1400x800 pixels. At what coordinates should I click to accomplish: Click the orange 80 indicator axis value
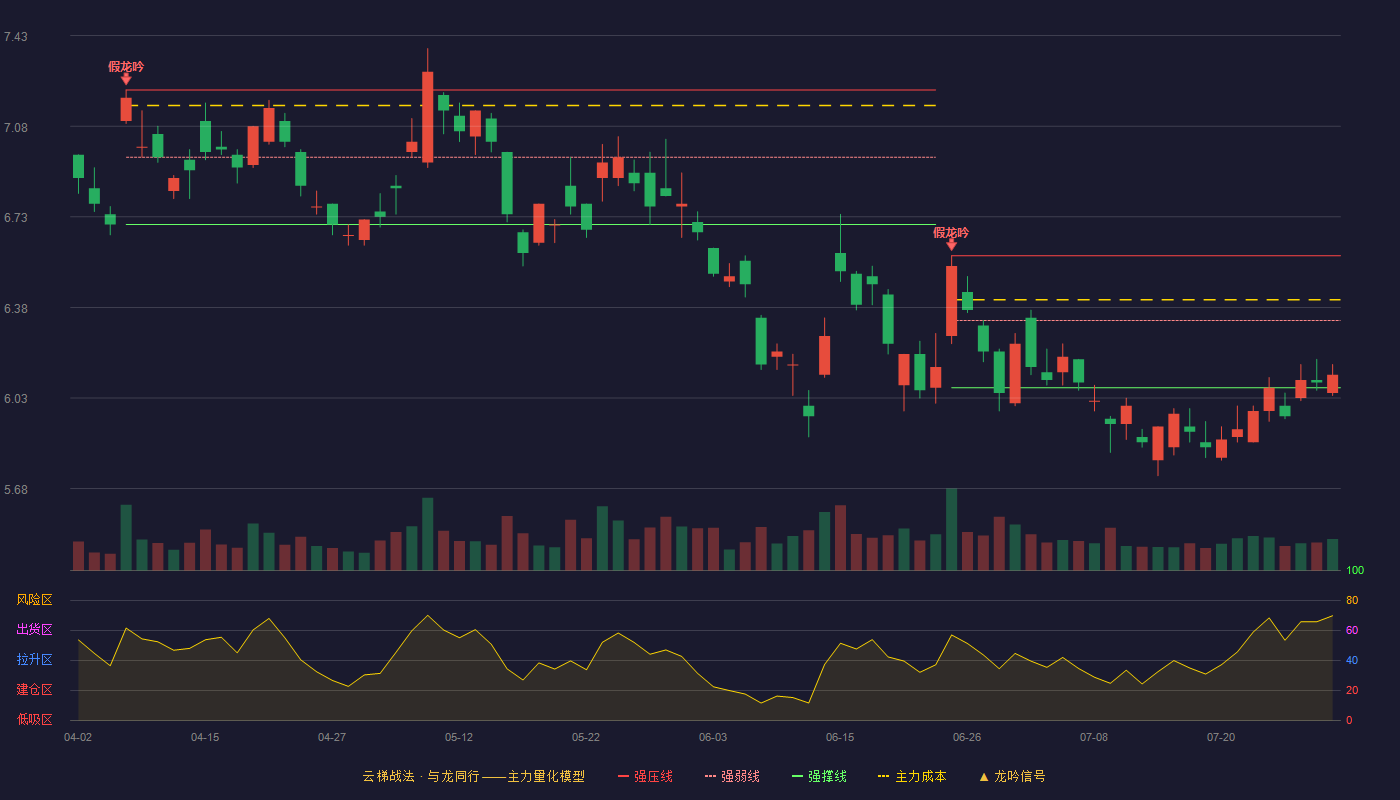(x=1352, y=600)
